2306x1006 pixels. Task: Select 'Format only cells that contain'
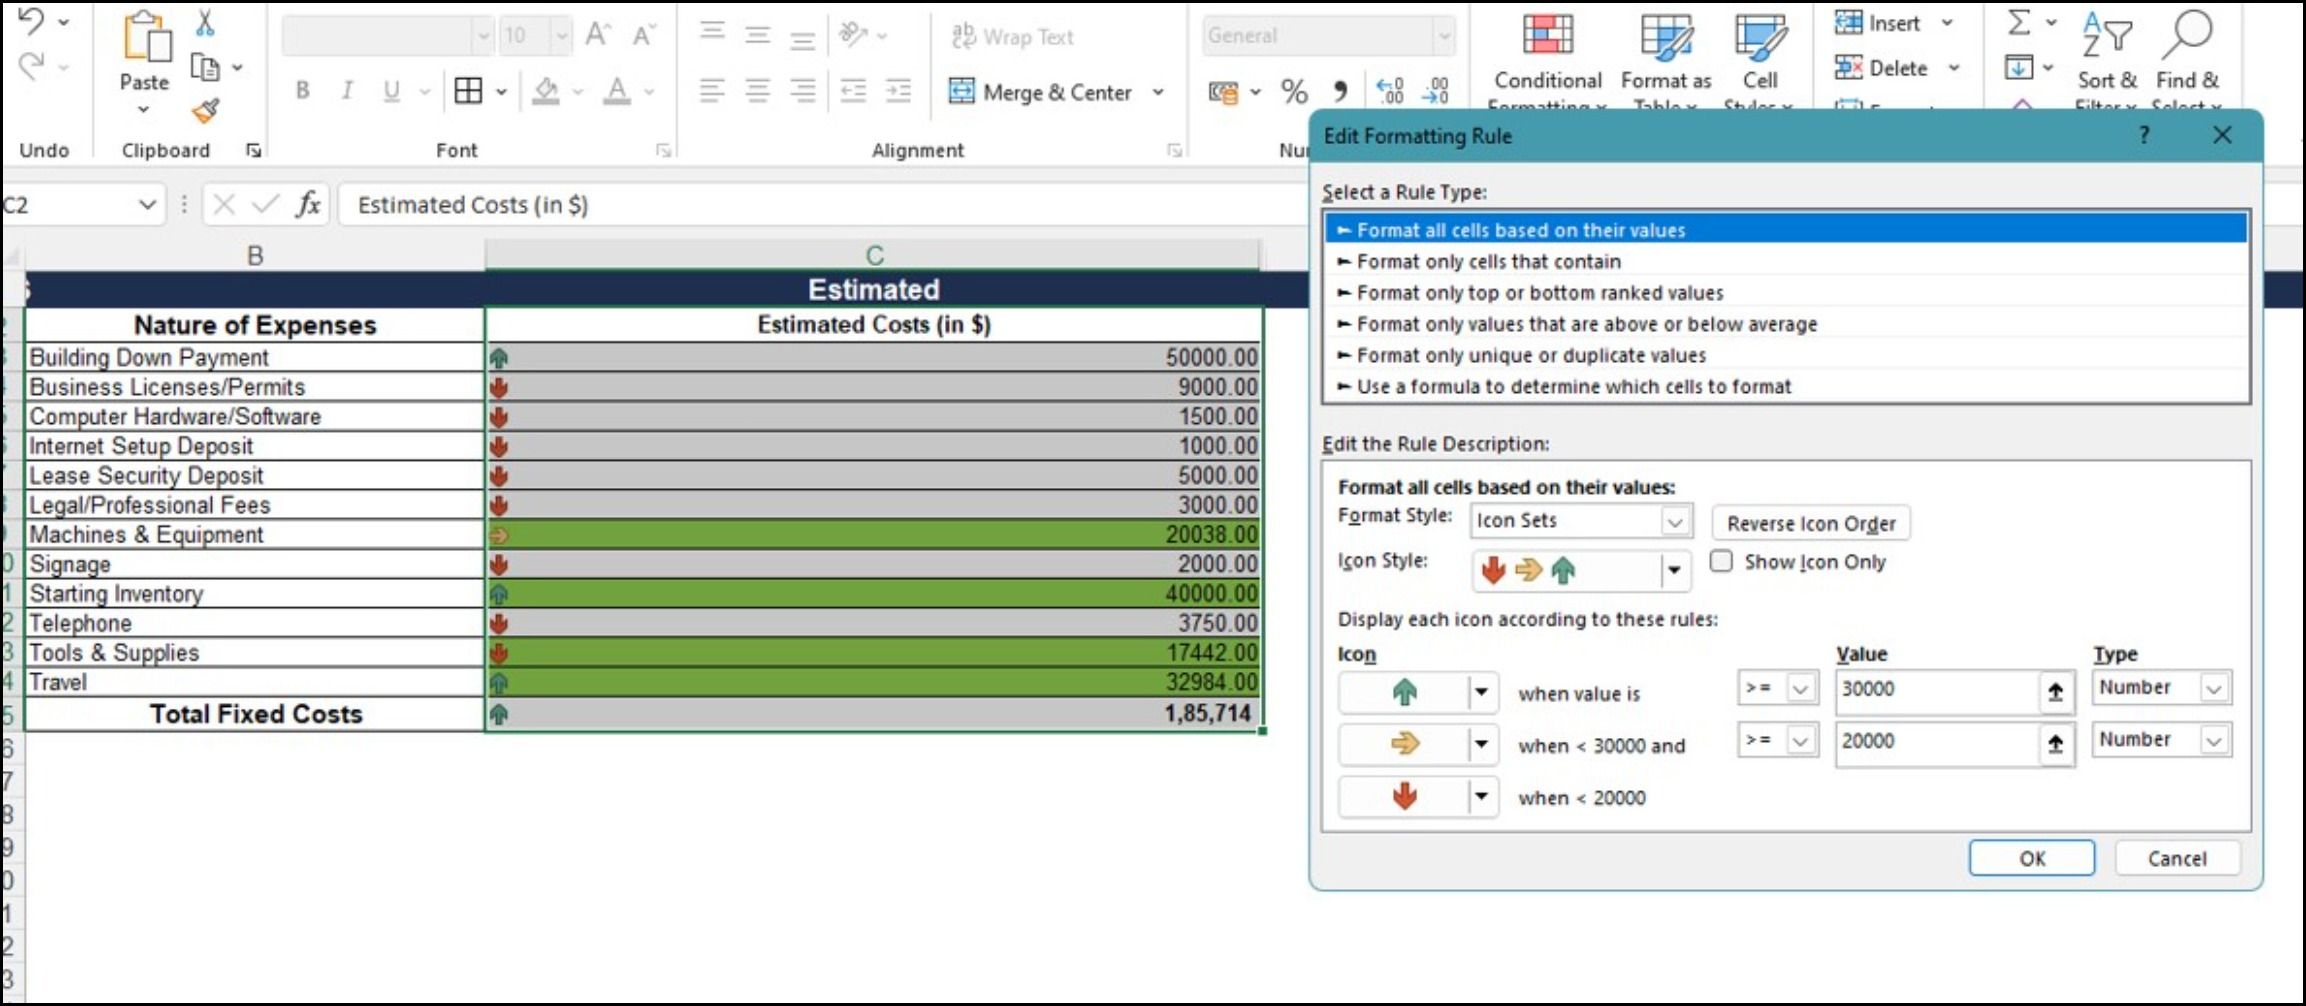click(1786, 261)
